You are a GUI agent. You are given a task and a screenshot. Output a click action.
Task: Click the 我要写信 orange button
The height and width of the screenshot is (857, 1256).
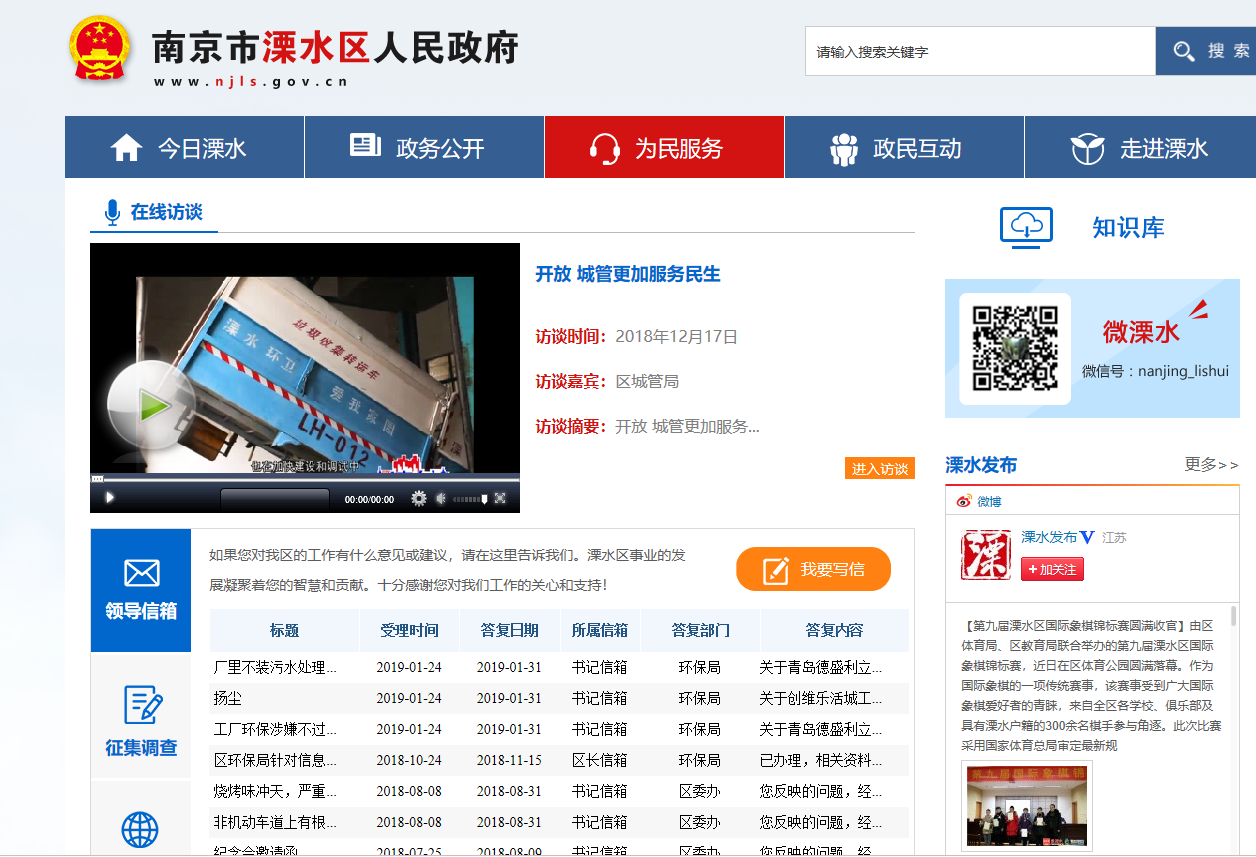[x=813, y=569]
